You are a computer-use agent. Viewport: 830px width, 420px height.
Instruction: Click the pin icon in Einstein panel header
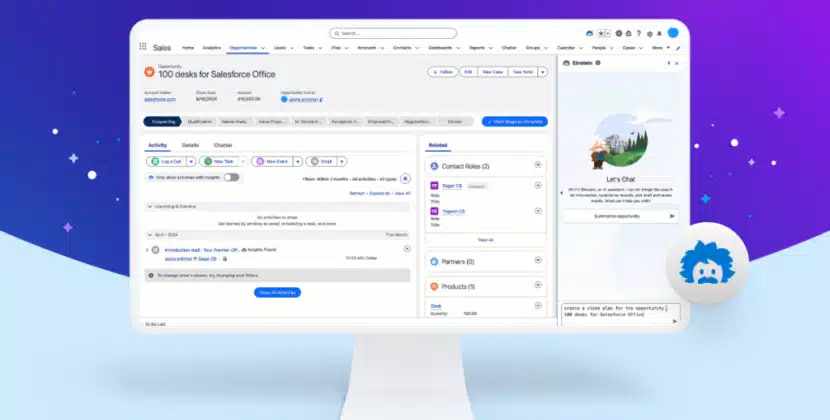[x=669, y=63]
